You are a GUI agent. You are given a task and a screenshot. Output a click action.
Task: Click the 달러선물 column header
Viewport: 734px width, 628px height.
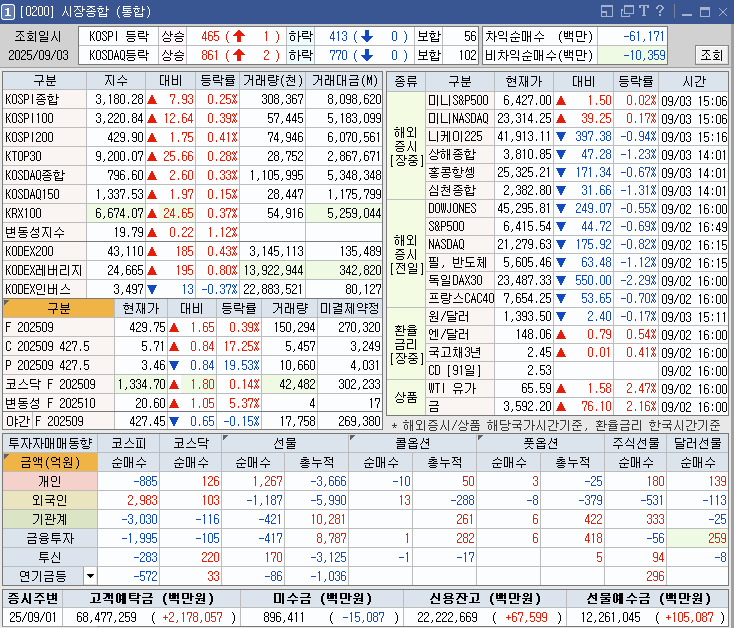697,443
